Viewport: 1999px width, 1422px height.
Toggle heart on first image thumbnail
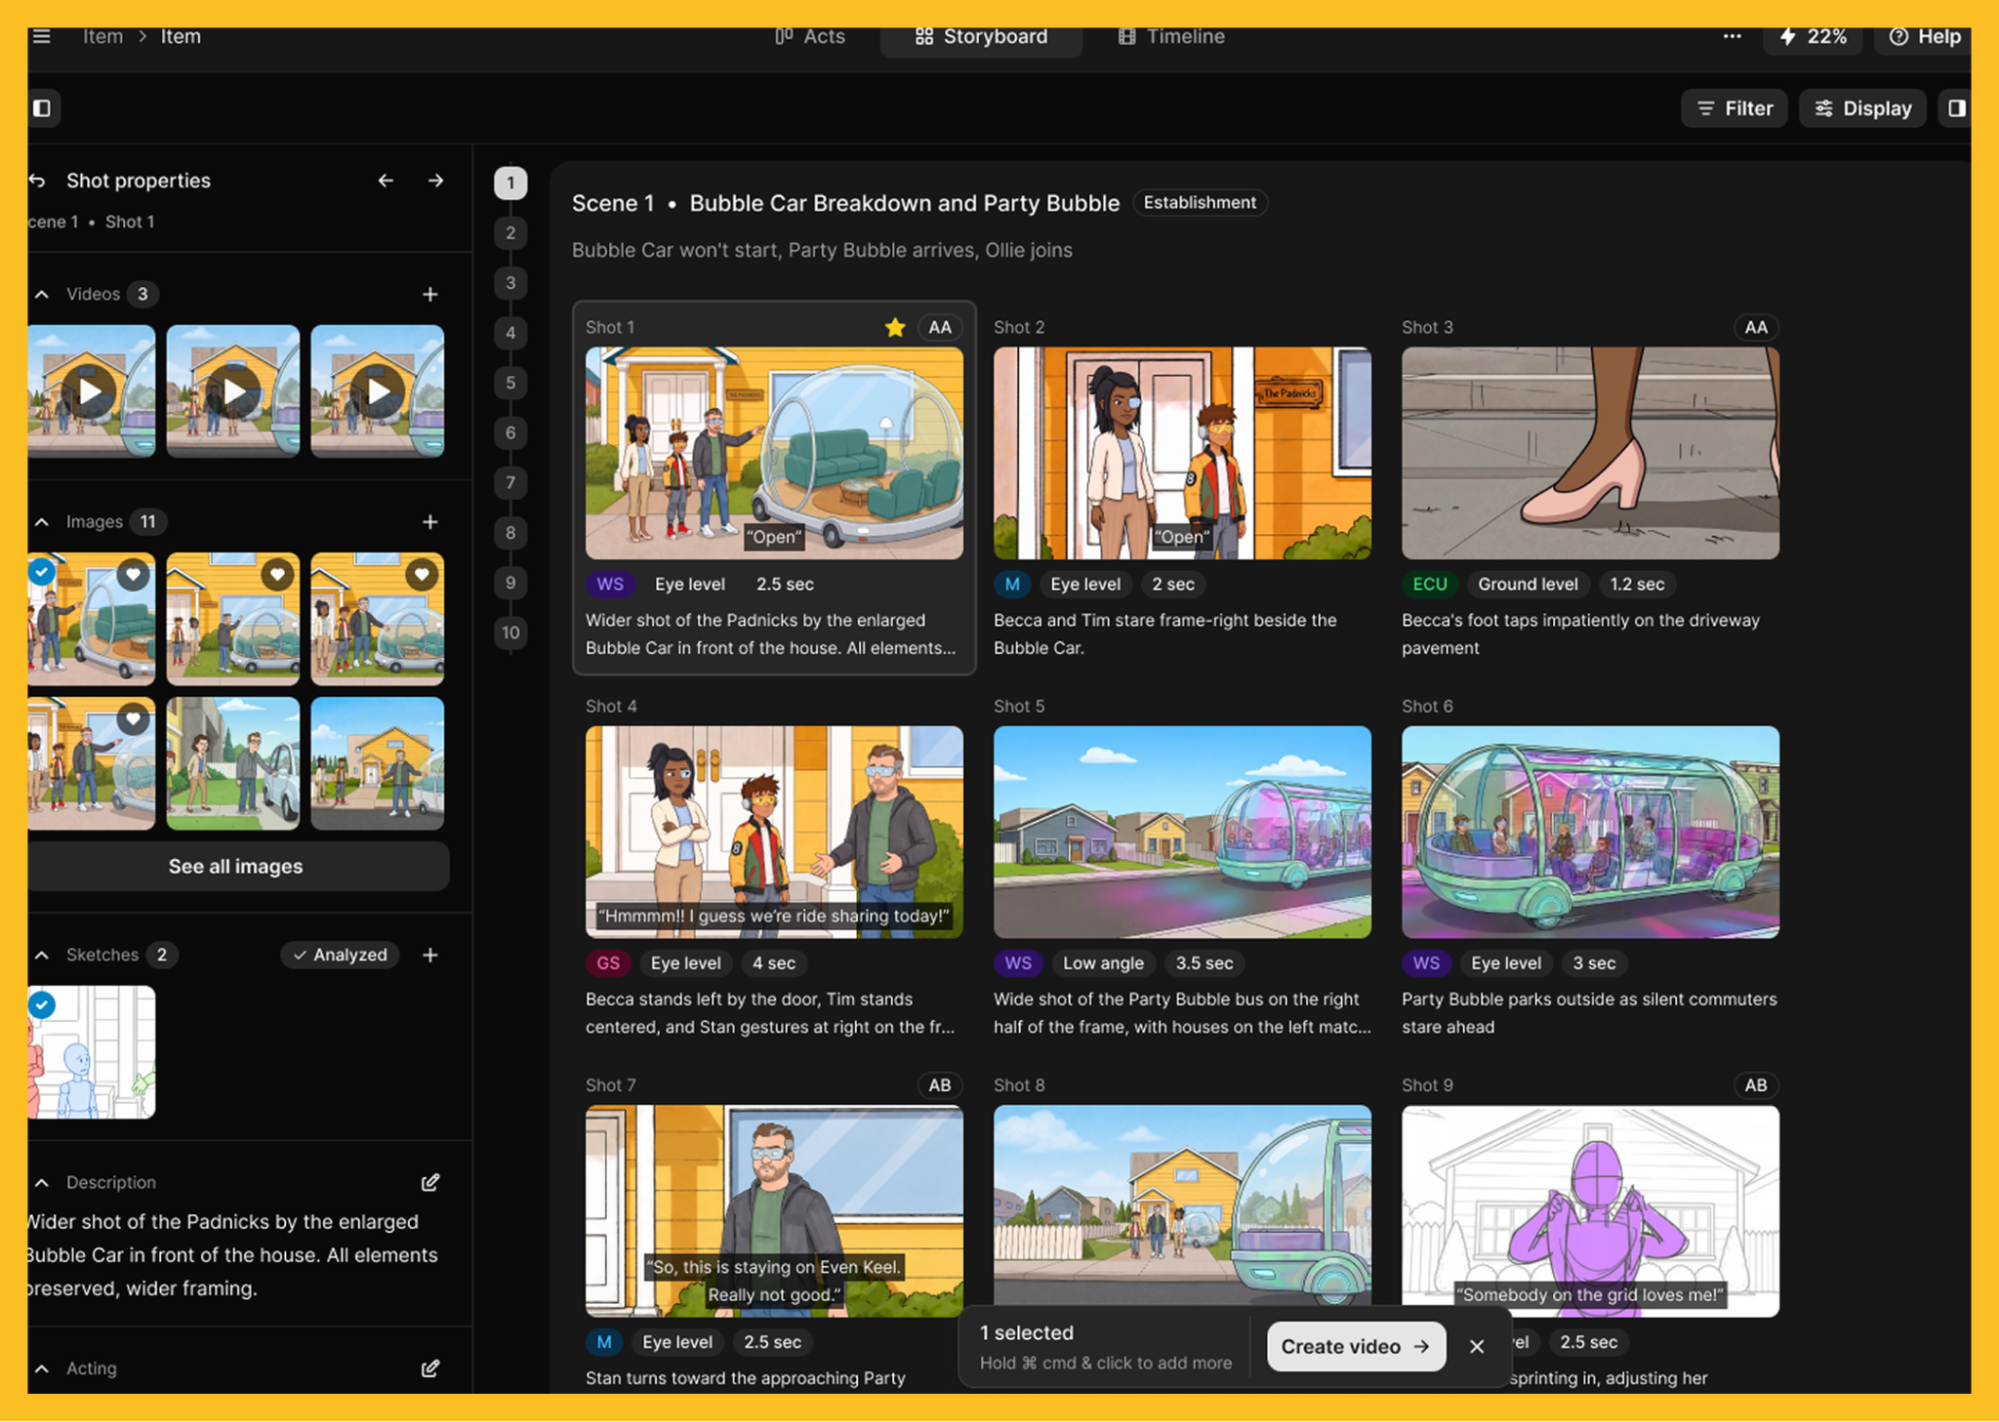coord(133,575)
